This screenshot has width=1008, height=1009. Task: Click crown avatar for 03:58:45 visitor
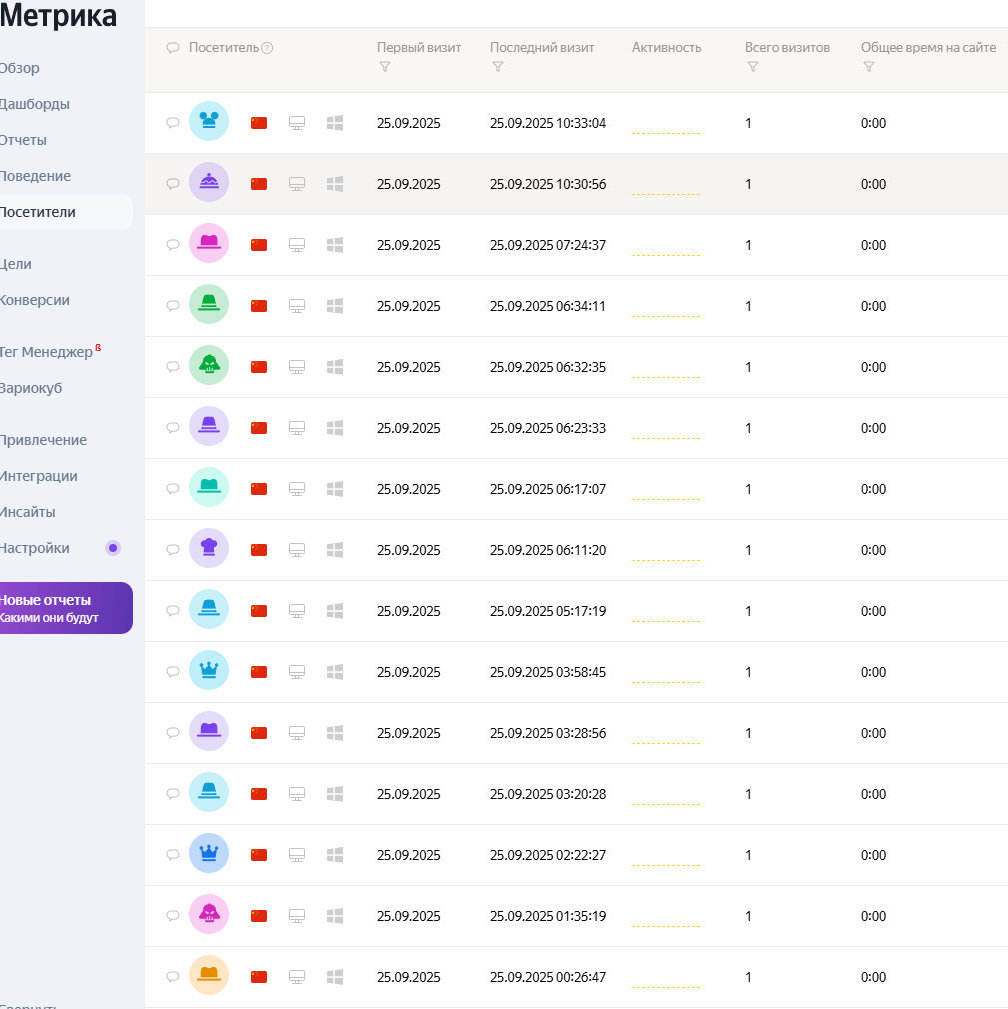(209, 671)
